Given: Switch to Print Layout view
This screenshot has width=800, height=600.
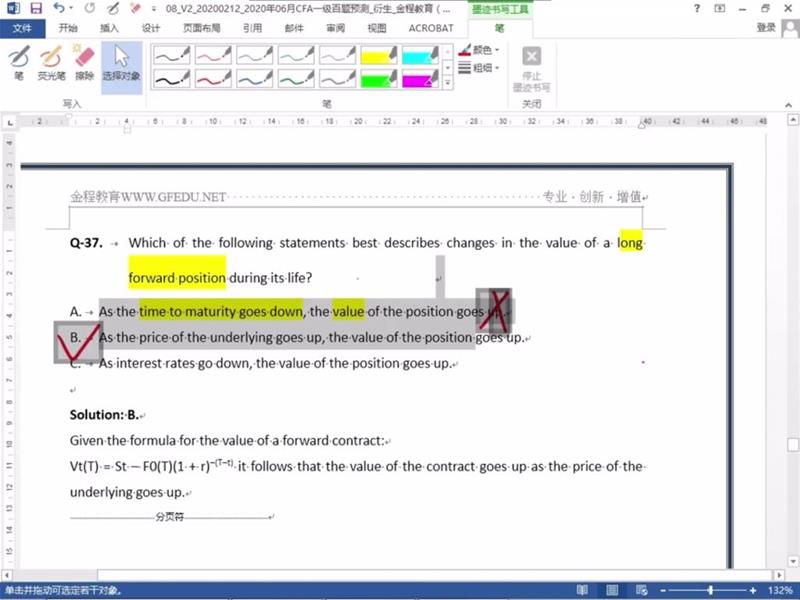Looking at the screenshot, I should tap(612, 591).
